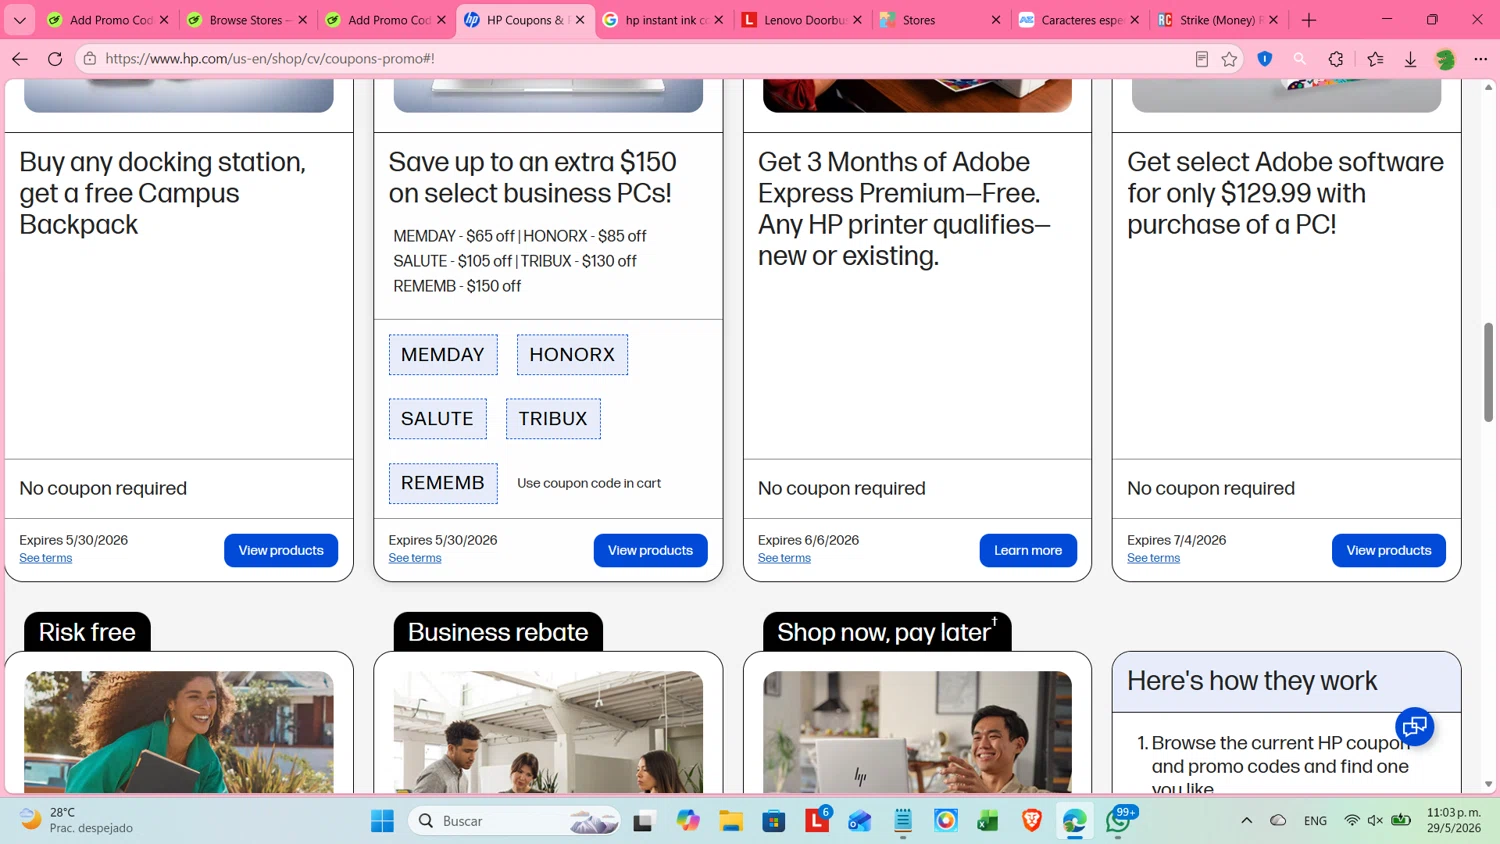This screenshot has width=1500, height=844.
Task: Open Brave browser from taskbar
Action: [1032, 821]
